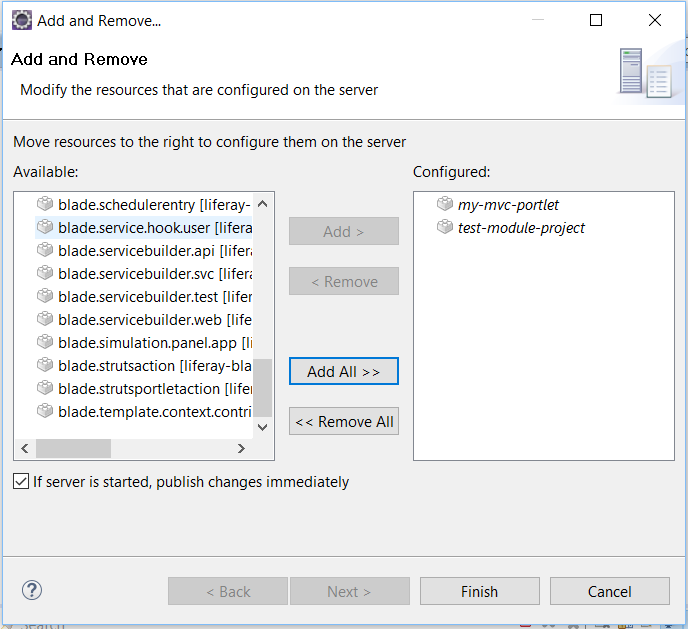Open help via the question mark icon
This screenshot has height=629, width=688.
[32, 590]
